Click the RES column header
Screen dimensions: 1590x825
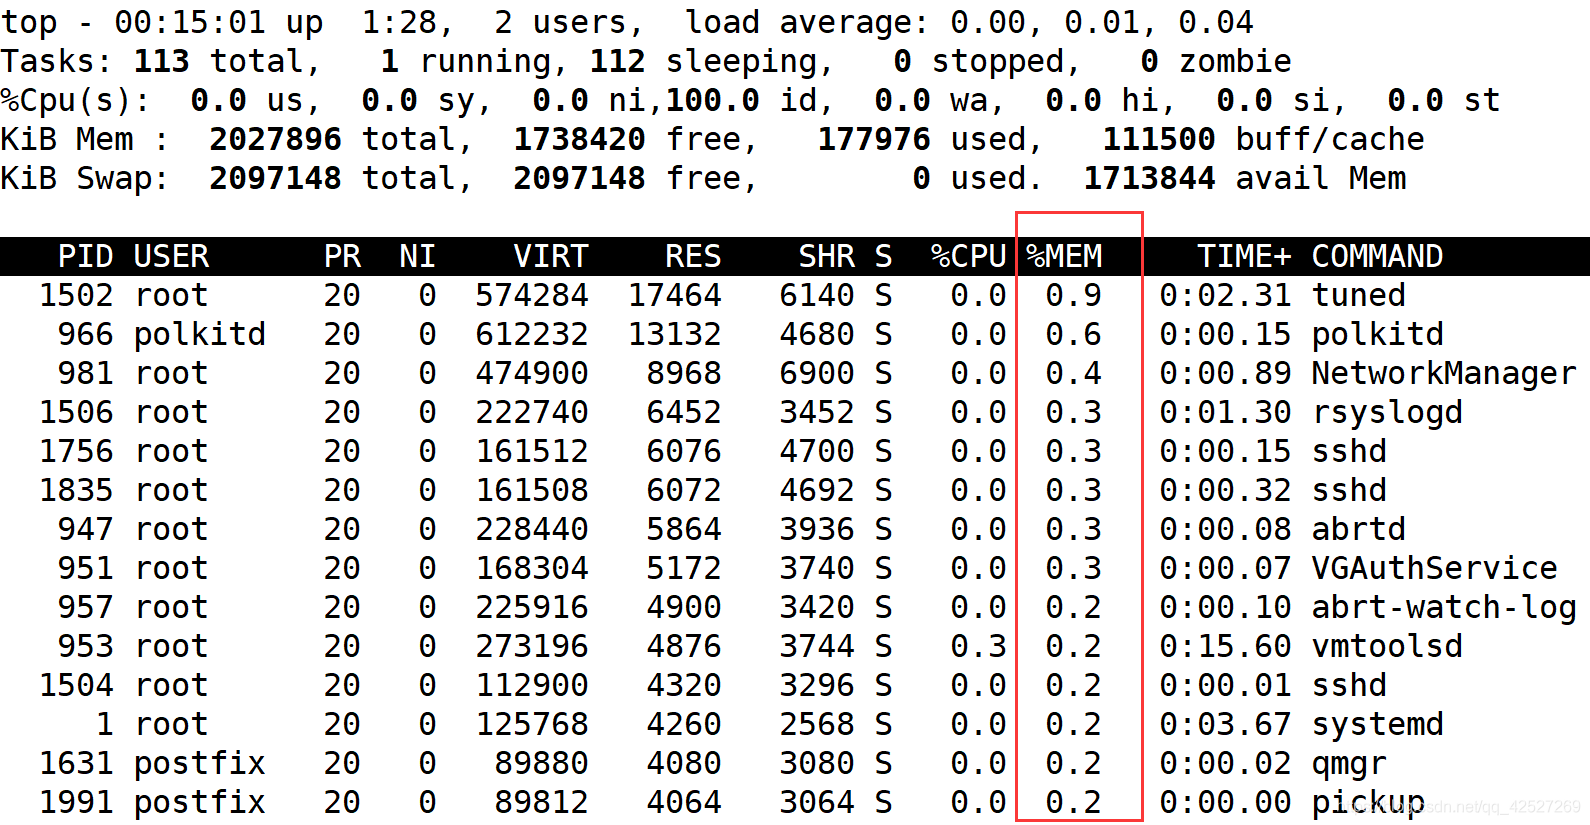pyautogui.click(x=693, y=257)
